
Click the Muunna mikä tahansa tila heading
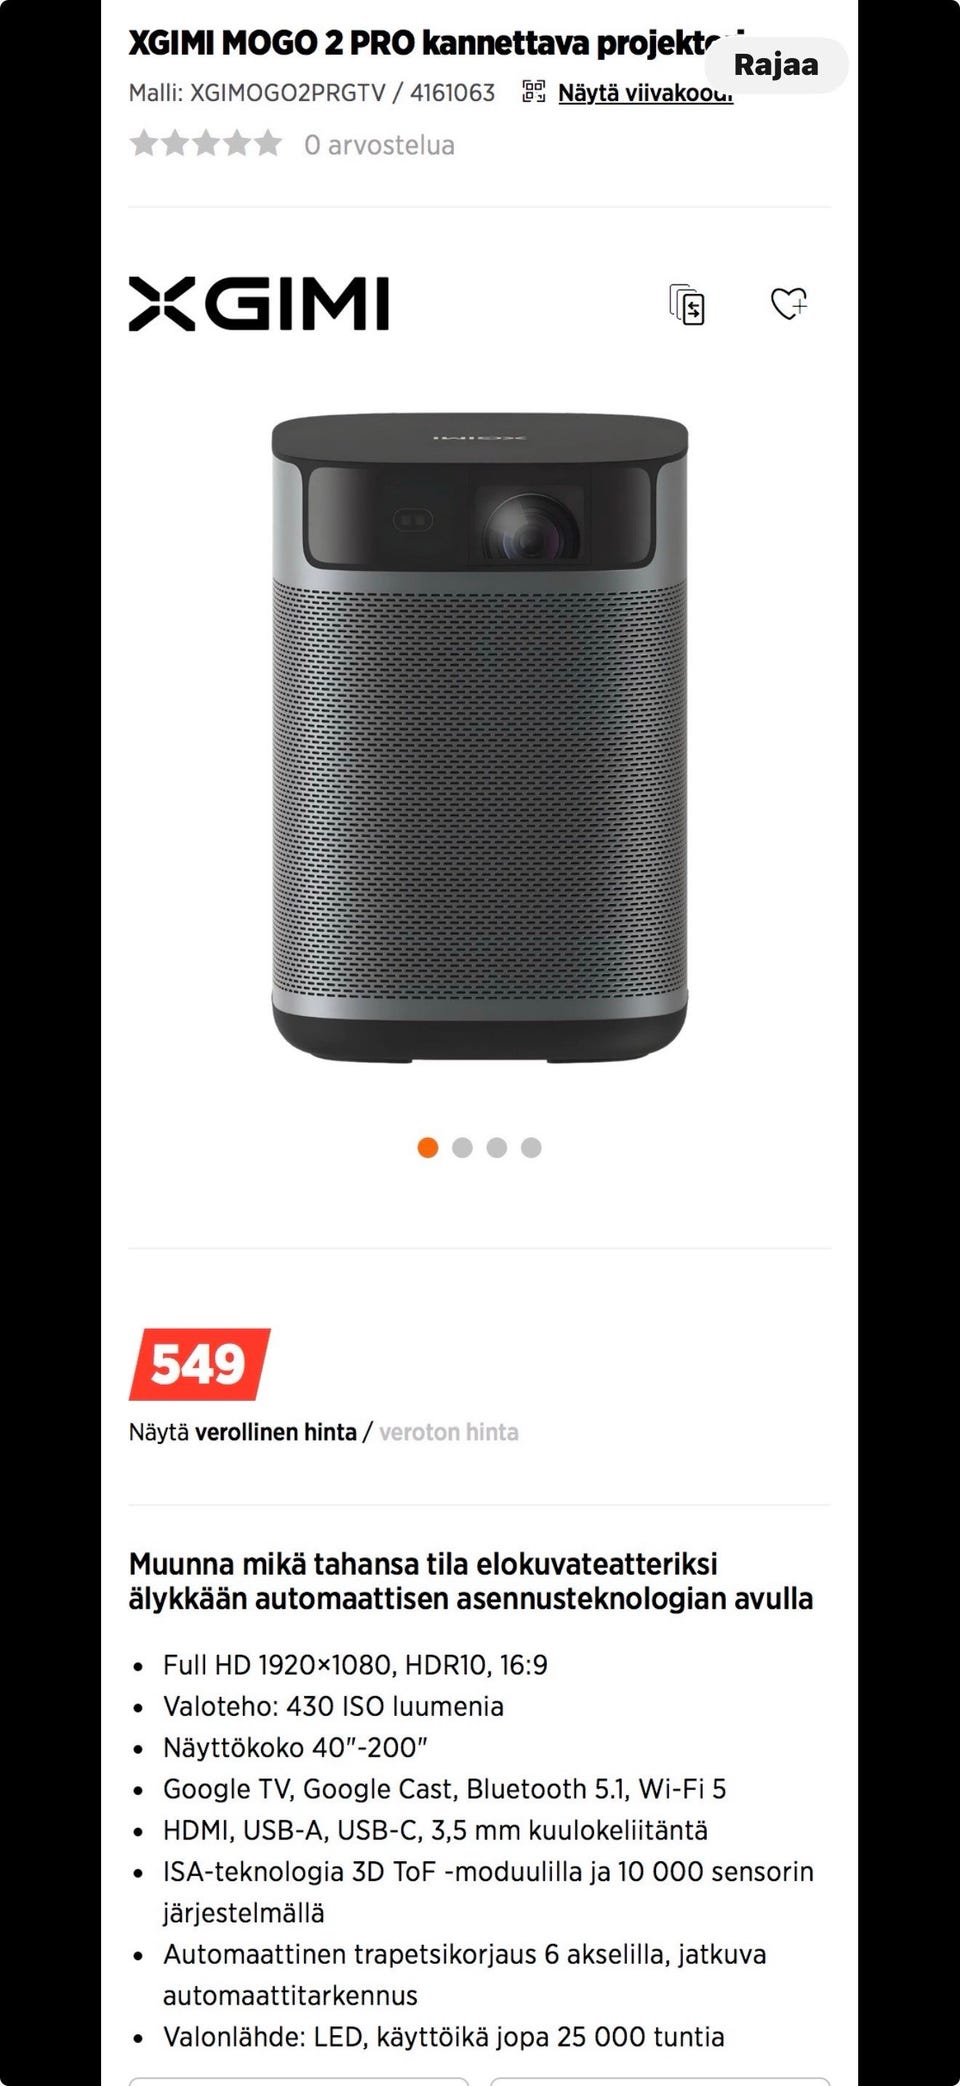coord(471,1581)
